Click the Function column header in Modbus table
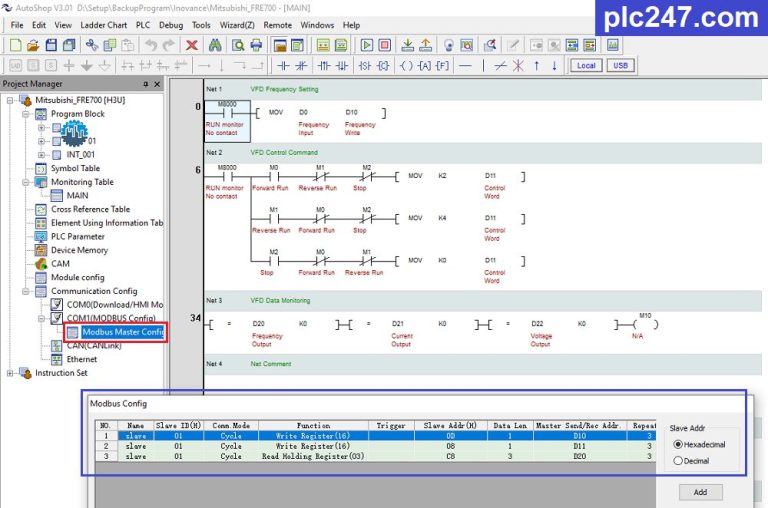Screen dimensions: 768x508 (313, 426)
